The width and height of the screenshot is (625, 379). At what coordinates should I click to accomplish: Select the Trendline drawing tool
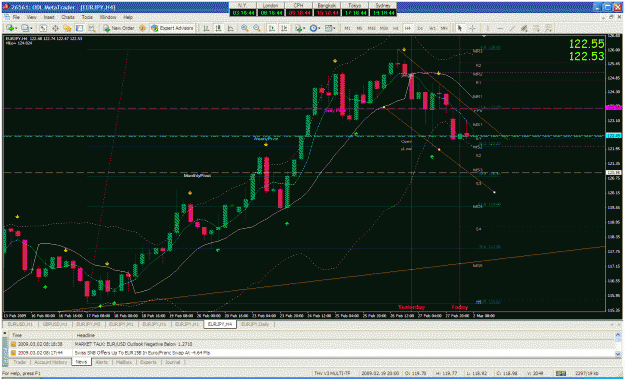(512, 28)
